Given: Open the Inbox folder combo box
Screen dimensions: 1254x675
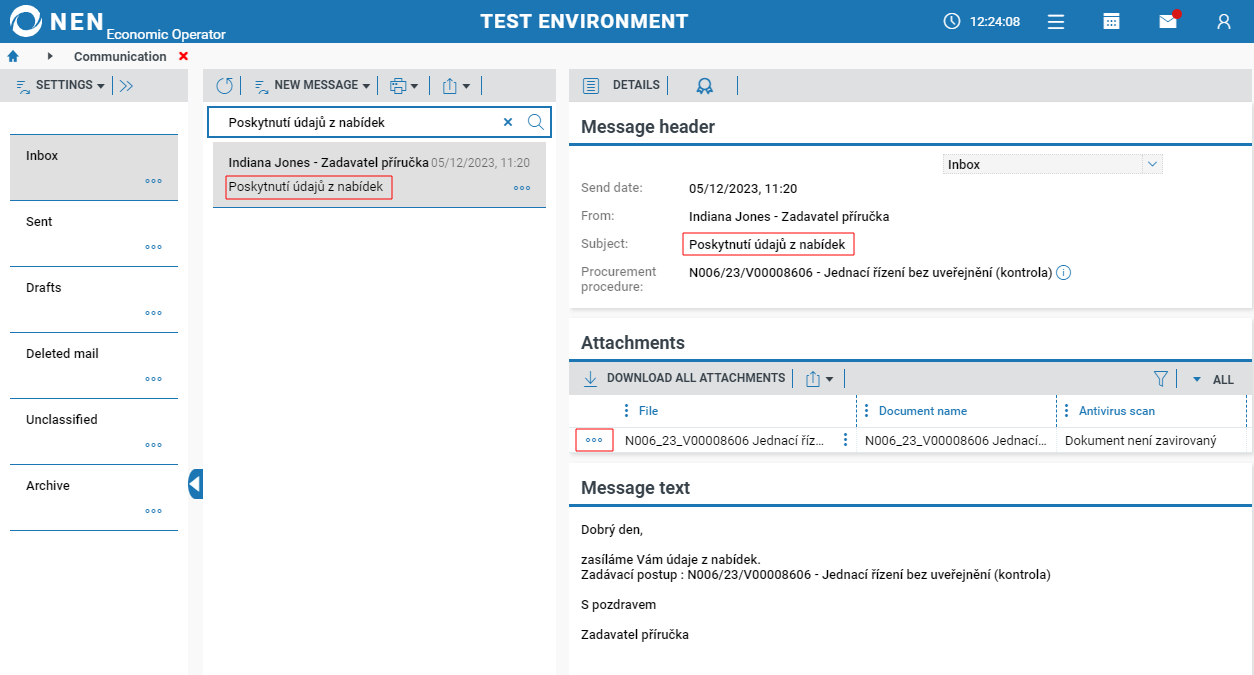Looking at the screenshot, I should pos(1052,164).
